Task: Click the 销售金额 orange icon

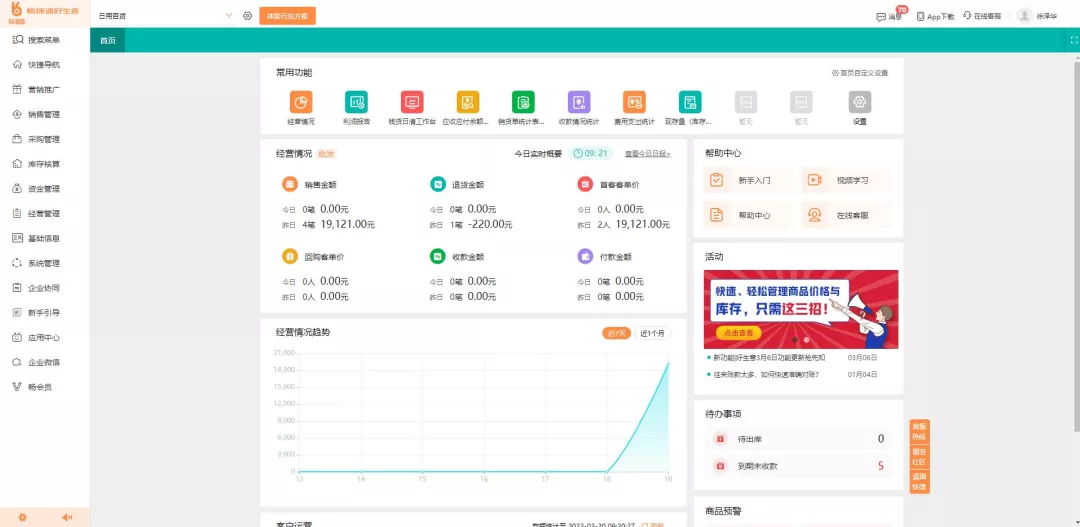Action: pyautogui.click(x=289, y=184)
